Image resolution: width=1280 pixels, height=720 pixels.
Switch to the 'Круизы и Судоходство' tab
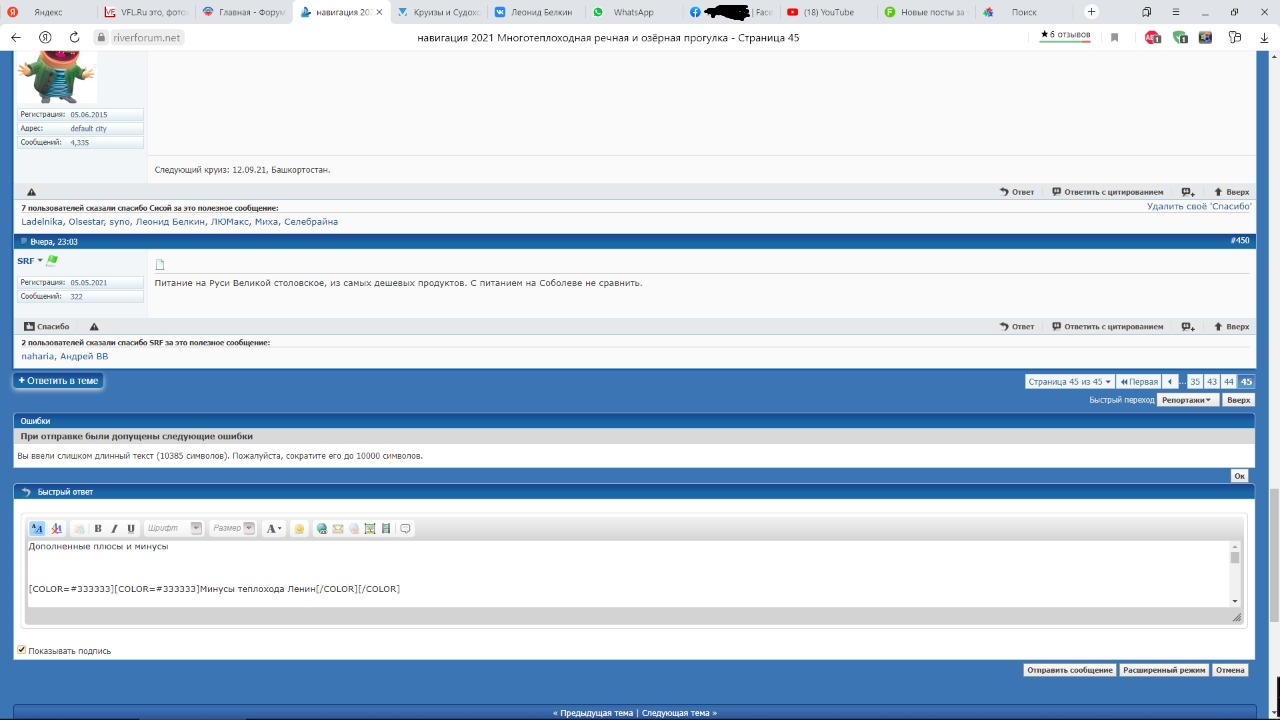pos(438,12)
